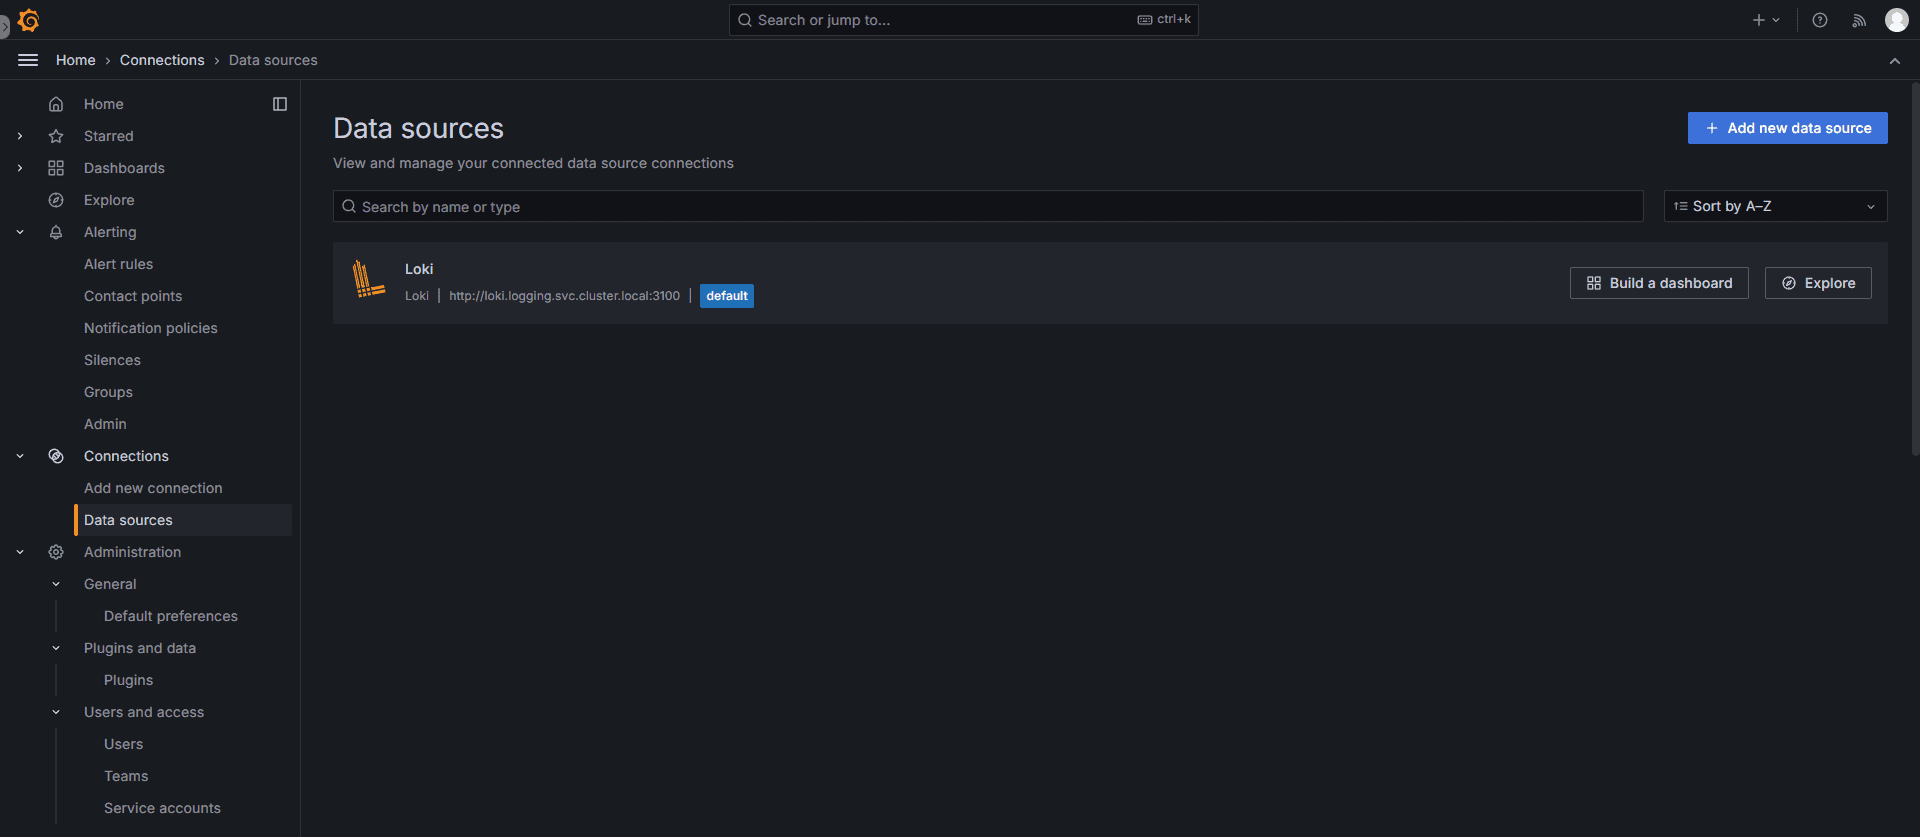Open the user profile avatar
This screenshot has width=1920, height=837.
point(1897,20)
